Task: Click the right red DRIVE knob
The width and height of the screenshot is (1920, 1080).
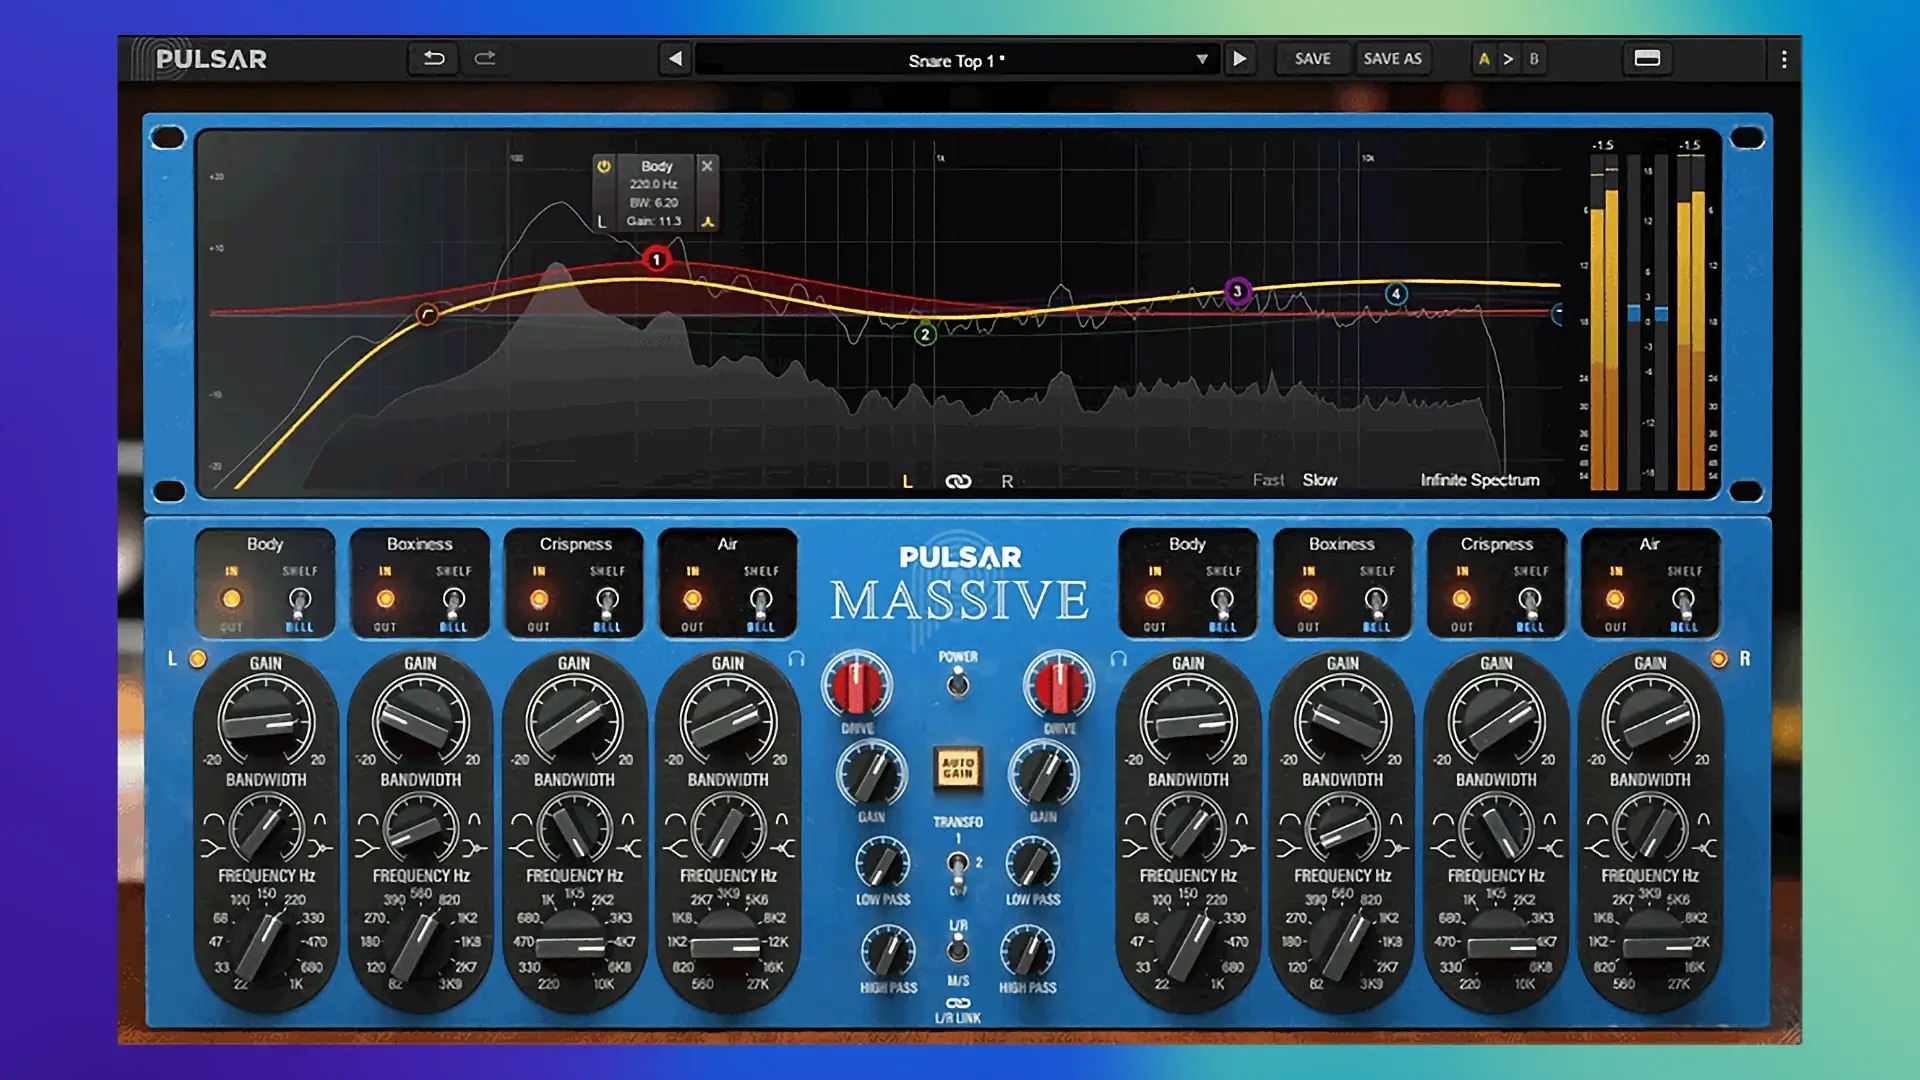Action: click(x=1059, y=686)
